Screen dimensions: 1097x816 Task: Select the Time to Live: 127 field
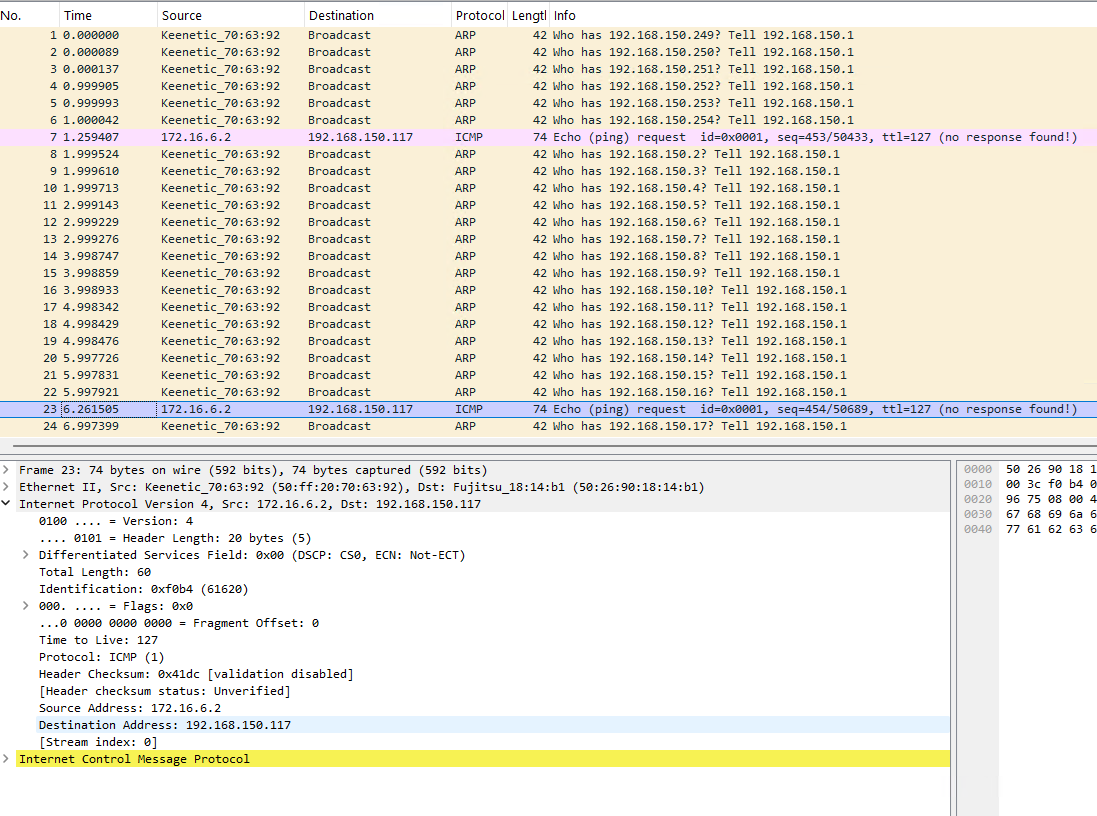coord(98,640)
